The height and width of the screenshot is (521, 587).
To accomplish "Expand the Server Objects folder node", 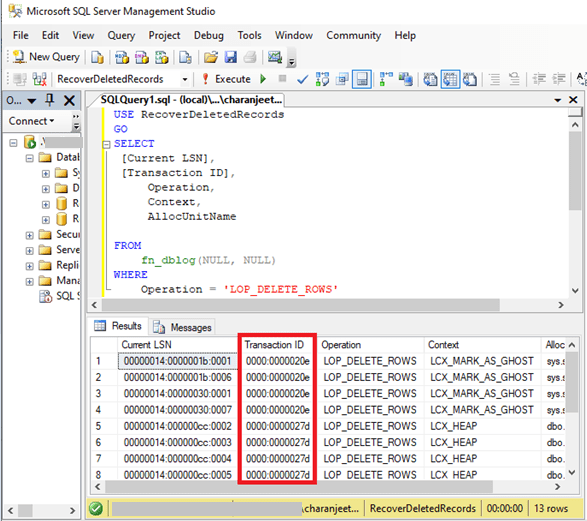I will [x=30, y=251].
